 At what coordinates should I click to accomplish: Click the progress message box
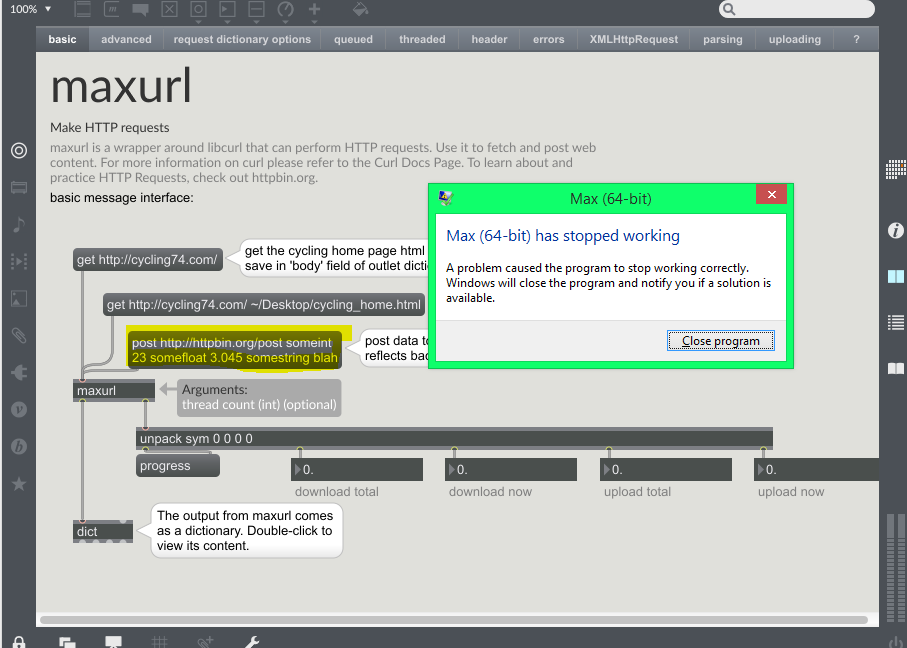click(x=177, y=466)
